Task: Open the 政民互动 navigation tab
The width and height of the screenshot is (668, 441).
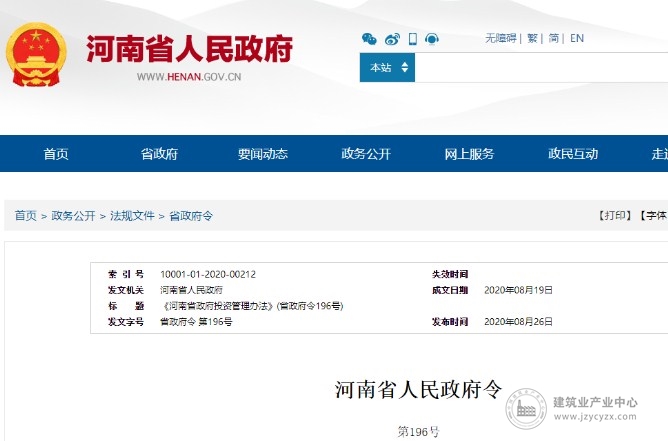Action: click(573, 154)
